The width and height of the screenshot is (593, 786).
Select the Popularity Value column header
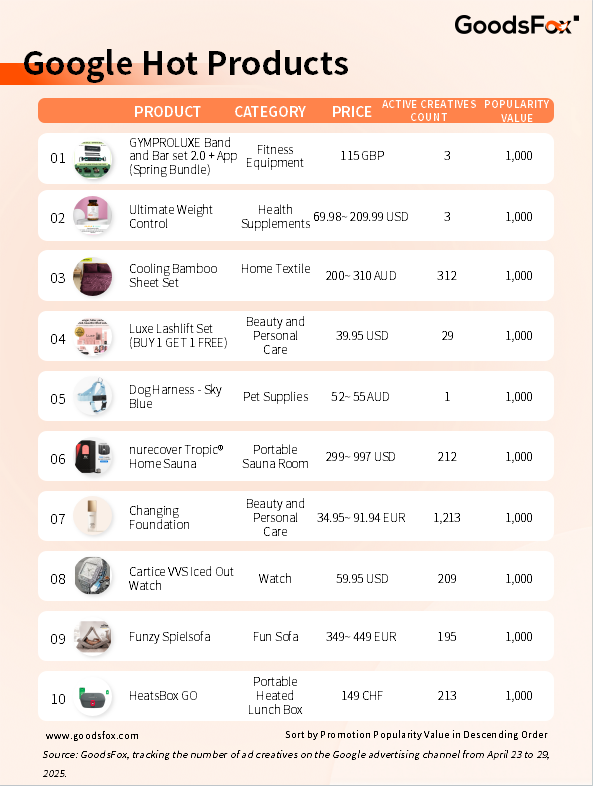(x=517, y=111)
